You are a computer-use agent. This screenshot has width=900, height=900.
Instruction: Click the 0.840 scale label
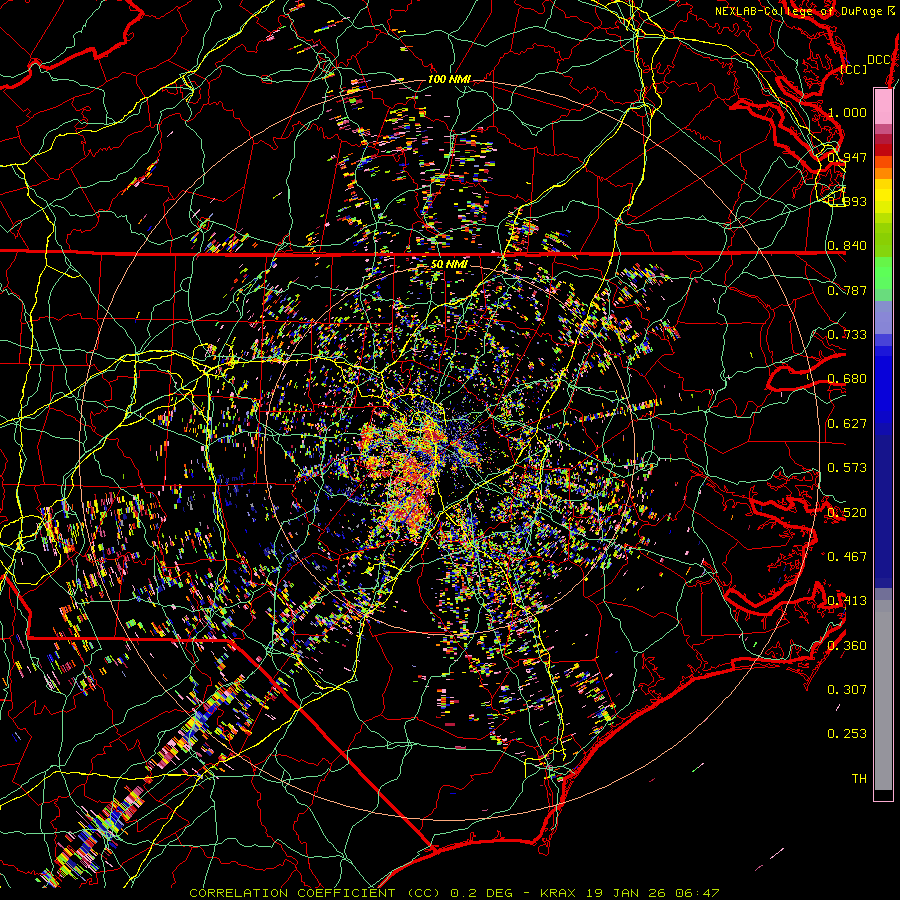[847, 246]
